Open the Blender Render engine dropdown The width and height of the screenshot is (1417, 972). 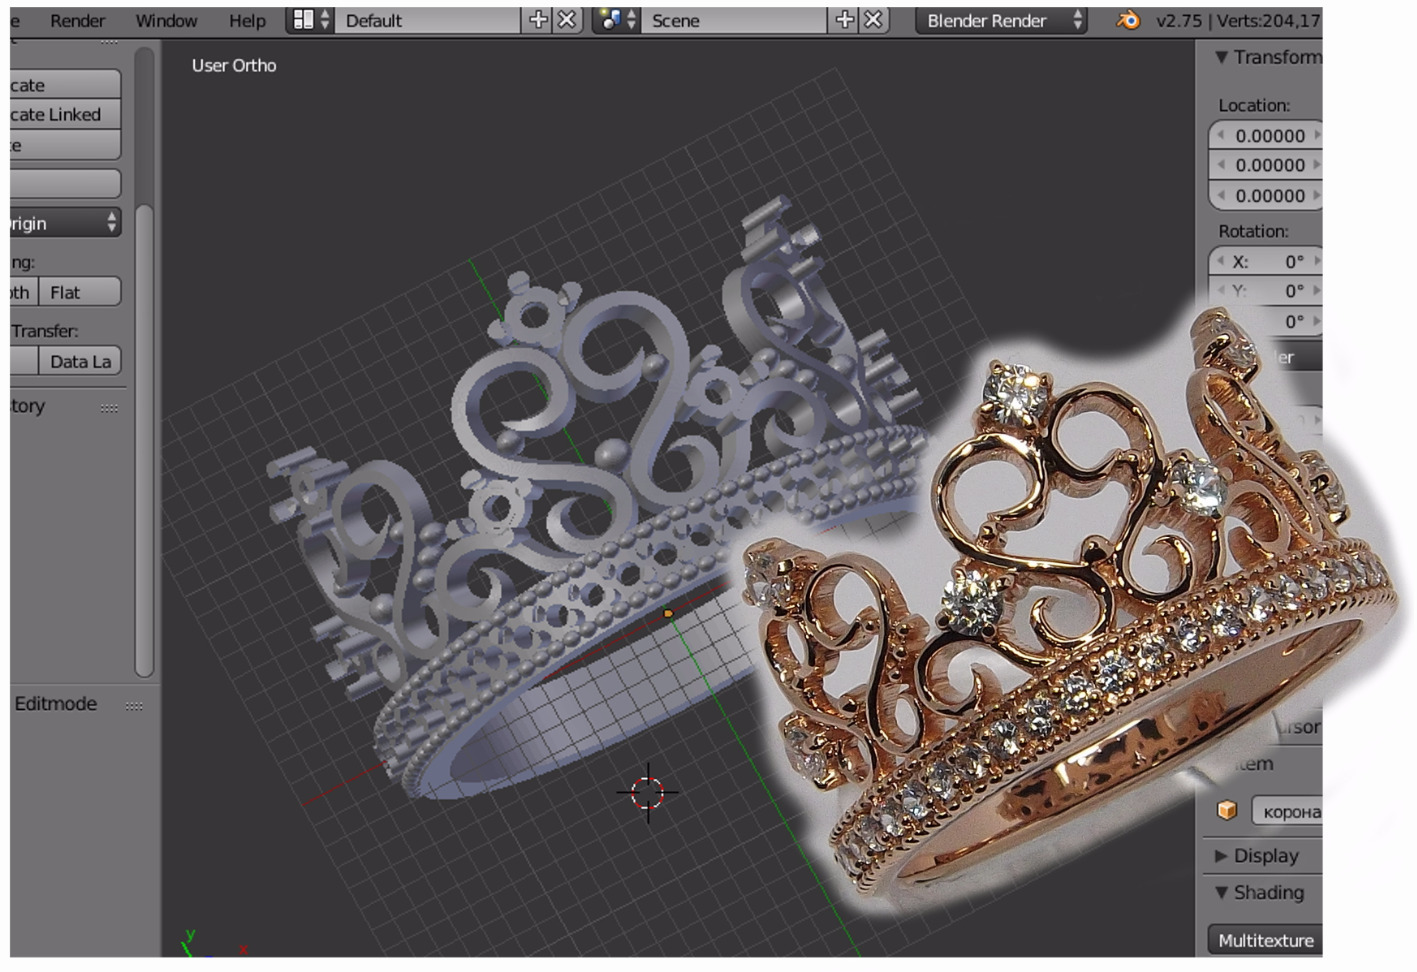pos(1002,20)
